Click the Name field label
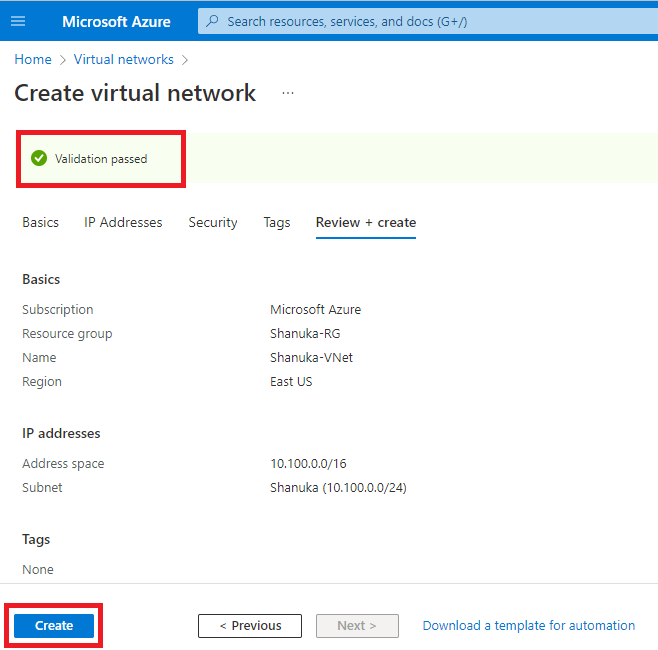This screenshot has height=650, width=658. click(39, 357)
